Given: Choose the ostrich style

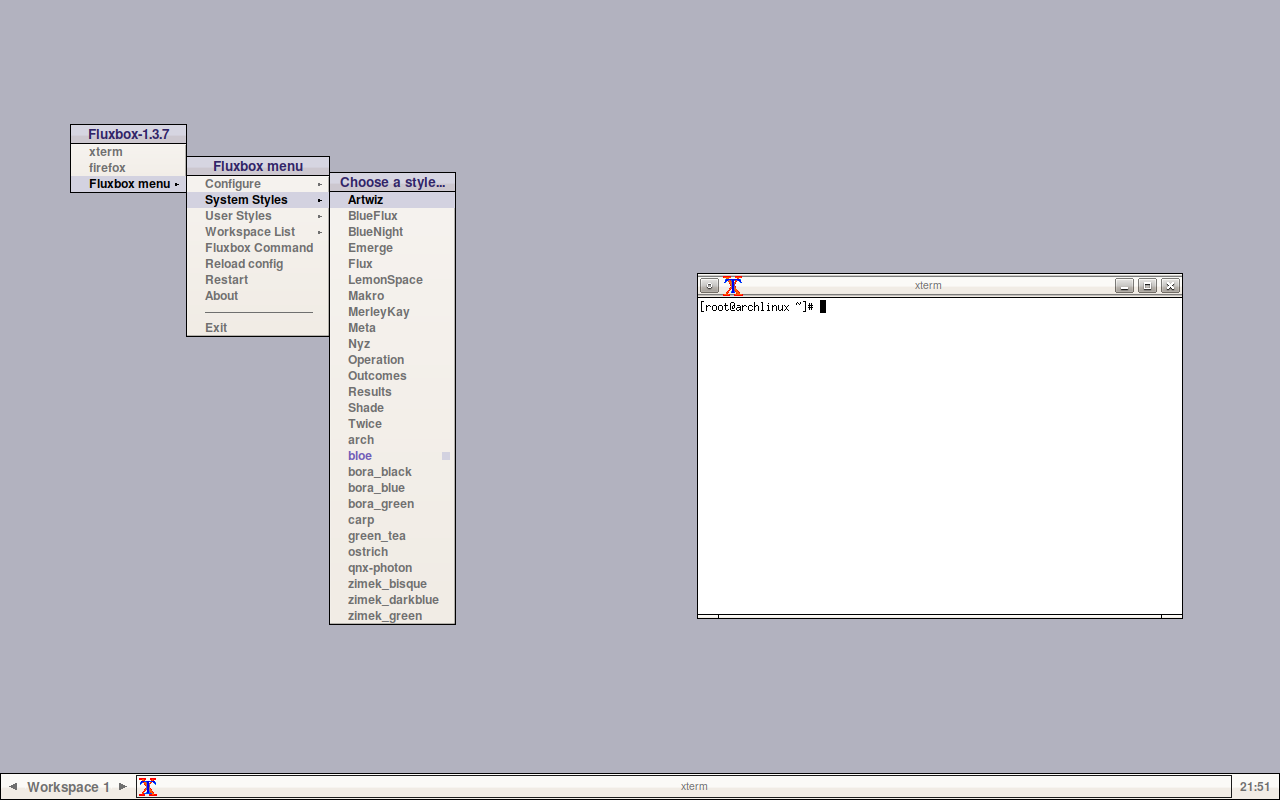Looking at the screenshot, I should click(392, 552).
